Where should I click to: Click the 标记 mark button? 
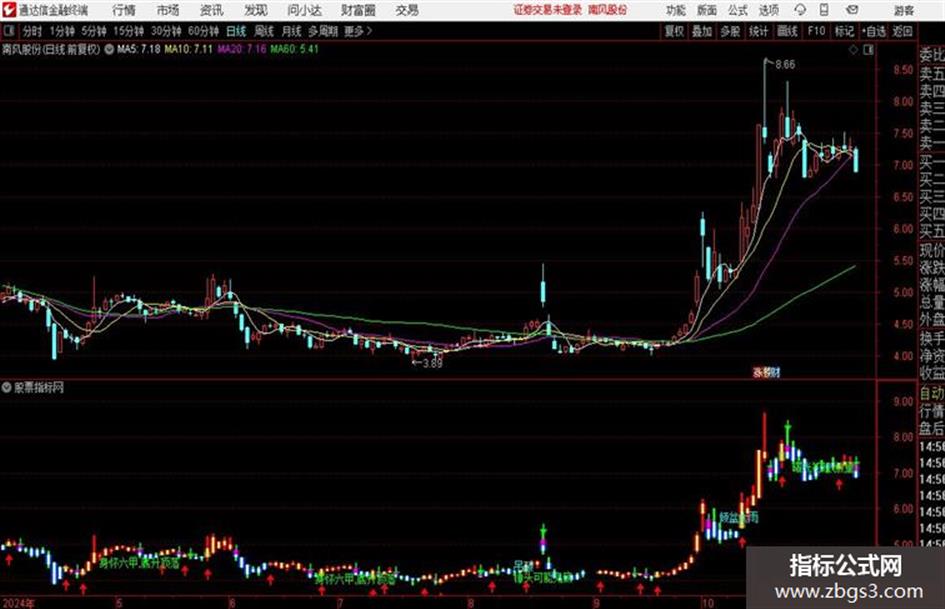(844, 31)
